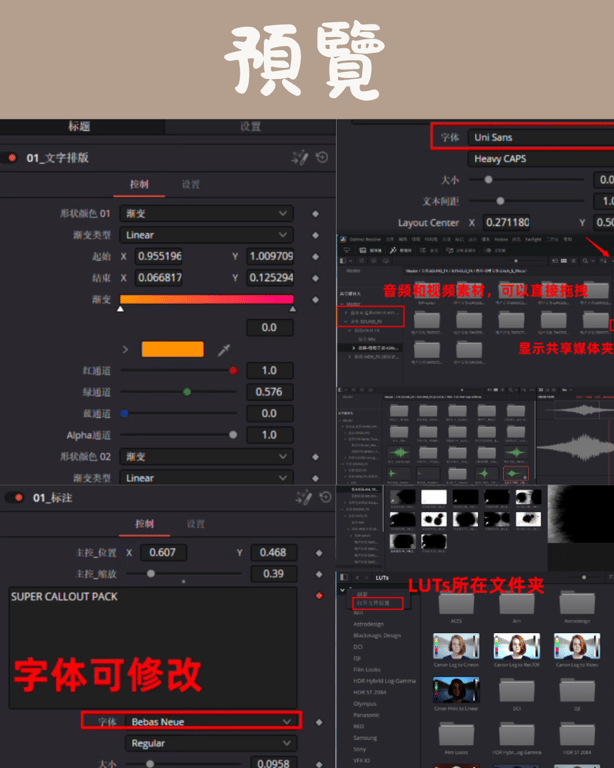Click the 绿通道 value field 0.576

(x=270, y=392)
